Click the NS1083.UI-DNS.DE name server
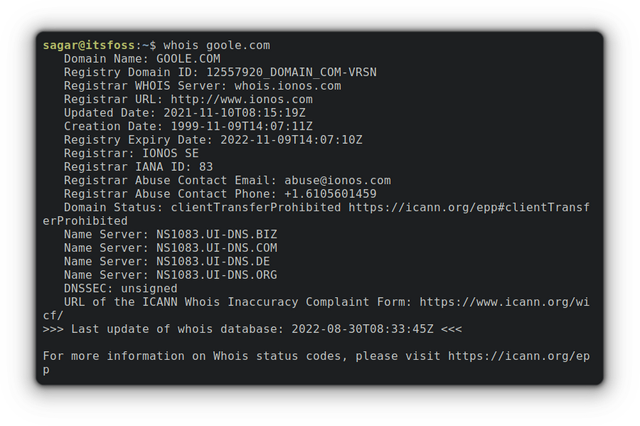The image size is (640, 426). tap(213, 261)
